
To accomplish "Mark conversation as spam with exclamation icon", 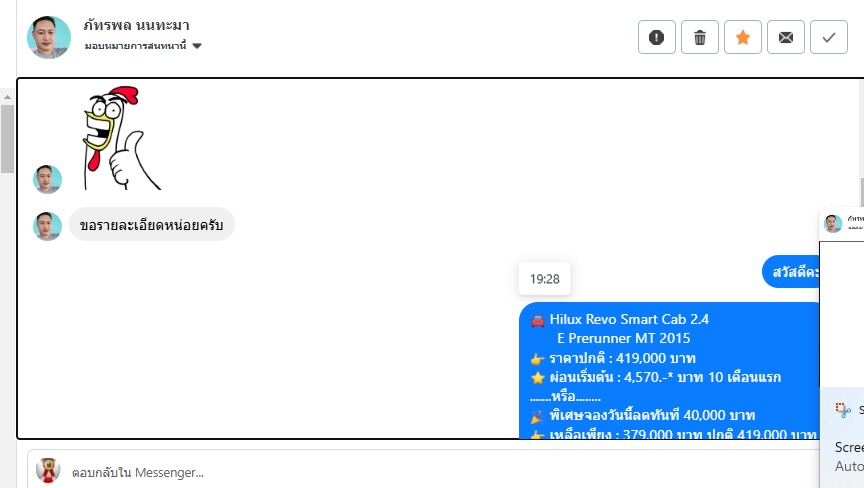I will 656,37.
